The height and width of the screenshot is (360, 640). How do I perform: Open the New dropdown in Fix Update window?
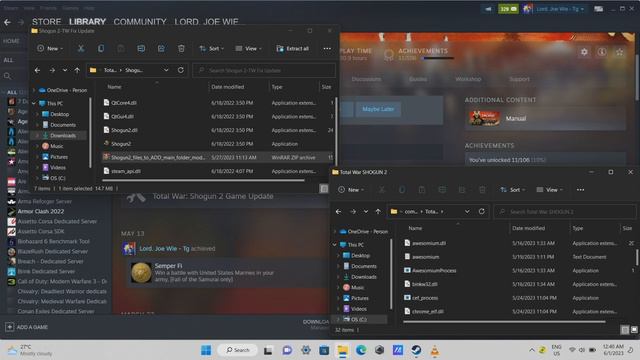pyautogui.click(x=50, y=49)
